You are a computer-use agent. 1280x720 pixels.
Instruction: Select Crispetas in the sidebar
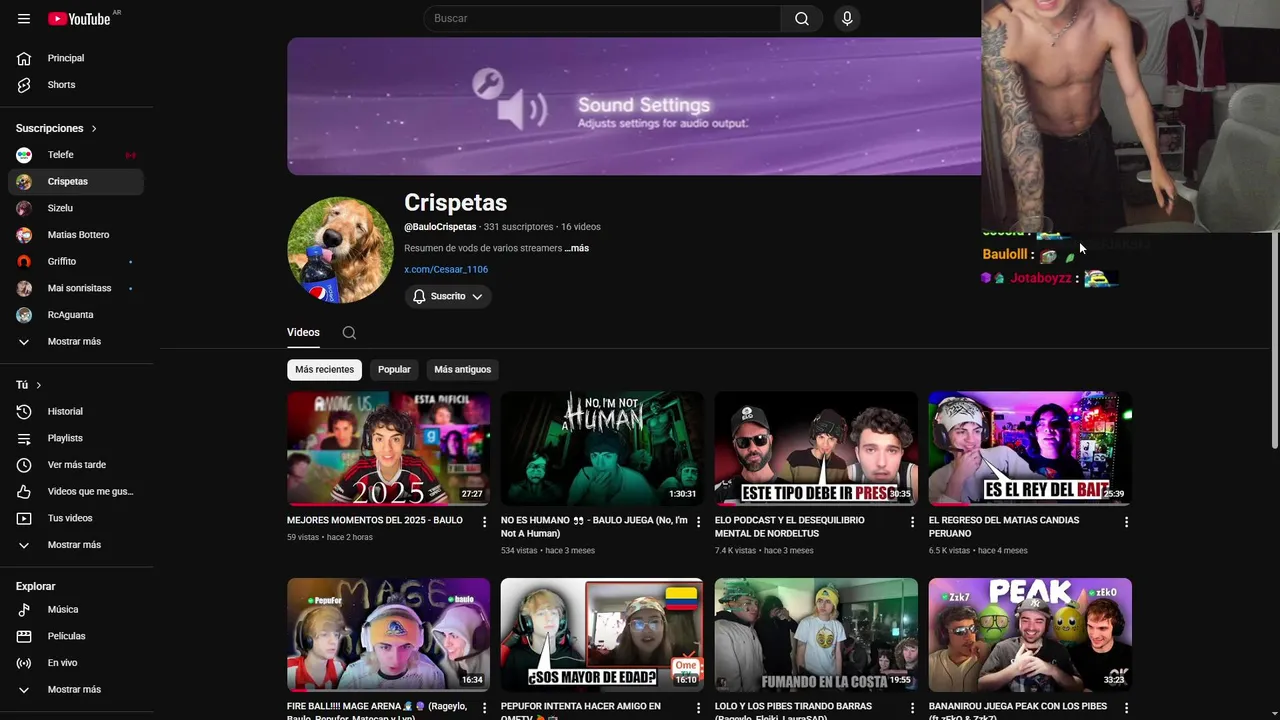[76, 182]
